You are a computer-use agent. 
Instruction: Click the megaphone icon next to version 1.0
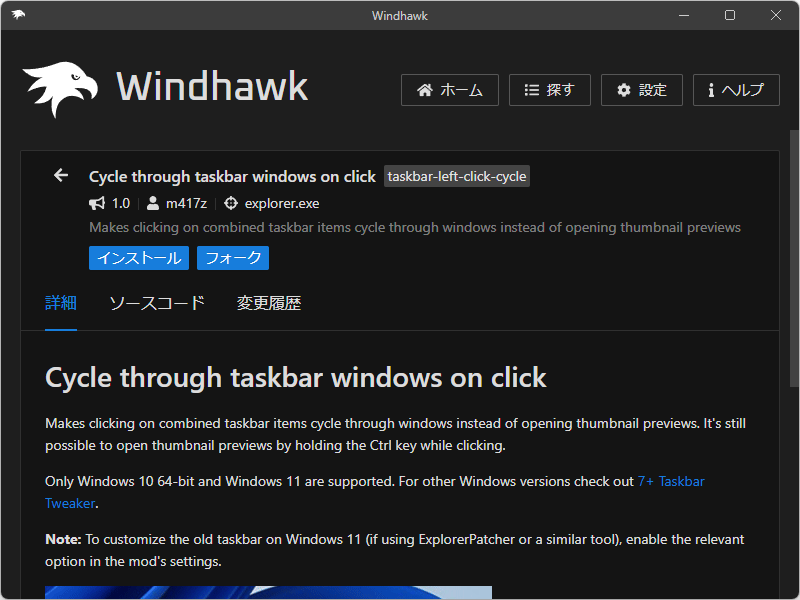click(x=96, y=203)
